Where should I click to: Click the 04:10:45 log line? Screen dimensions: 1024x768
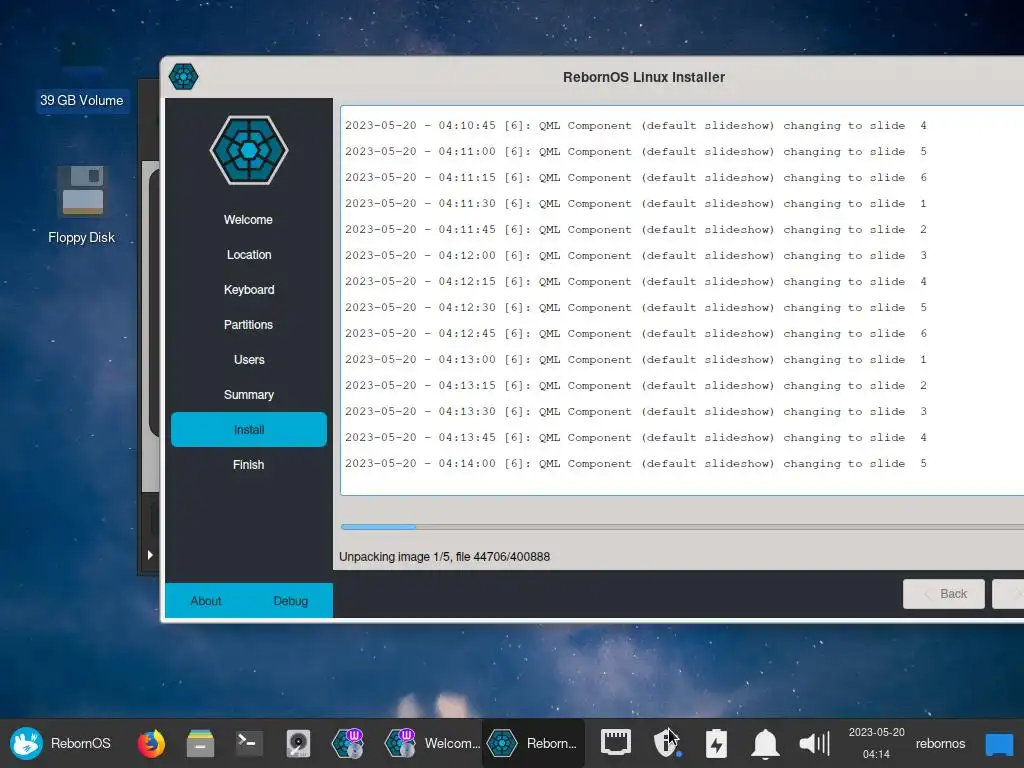(x=635, y=125)
